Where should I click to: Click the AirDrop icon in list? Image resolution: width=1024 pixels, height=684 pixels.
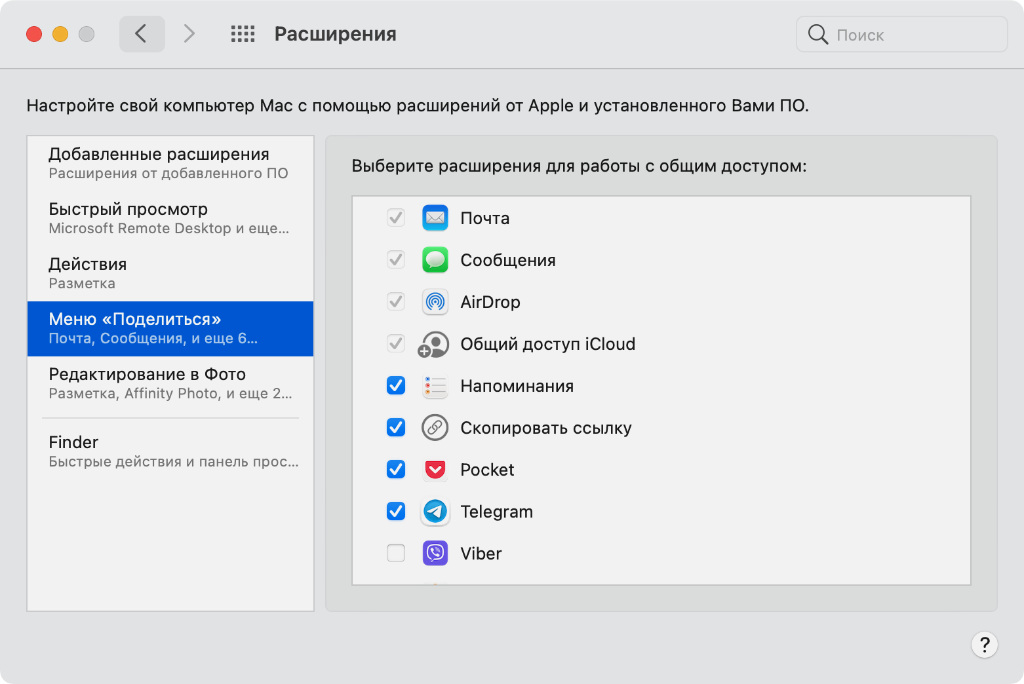435,302
